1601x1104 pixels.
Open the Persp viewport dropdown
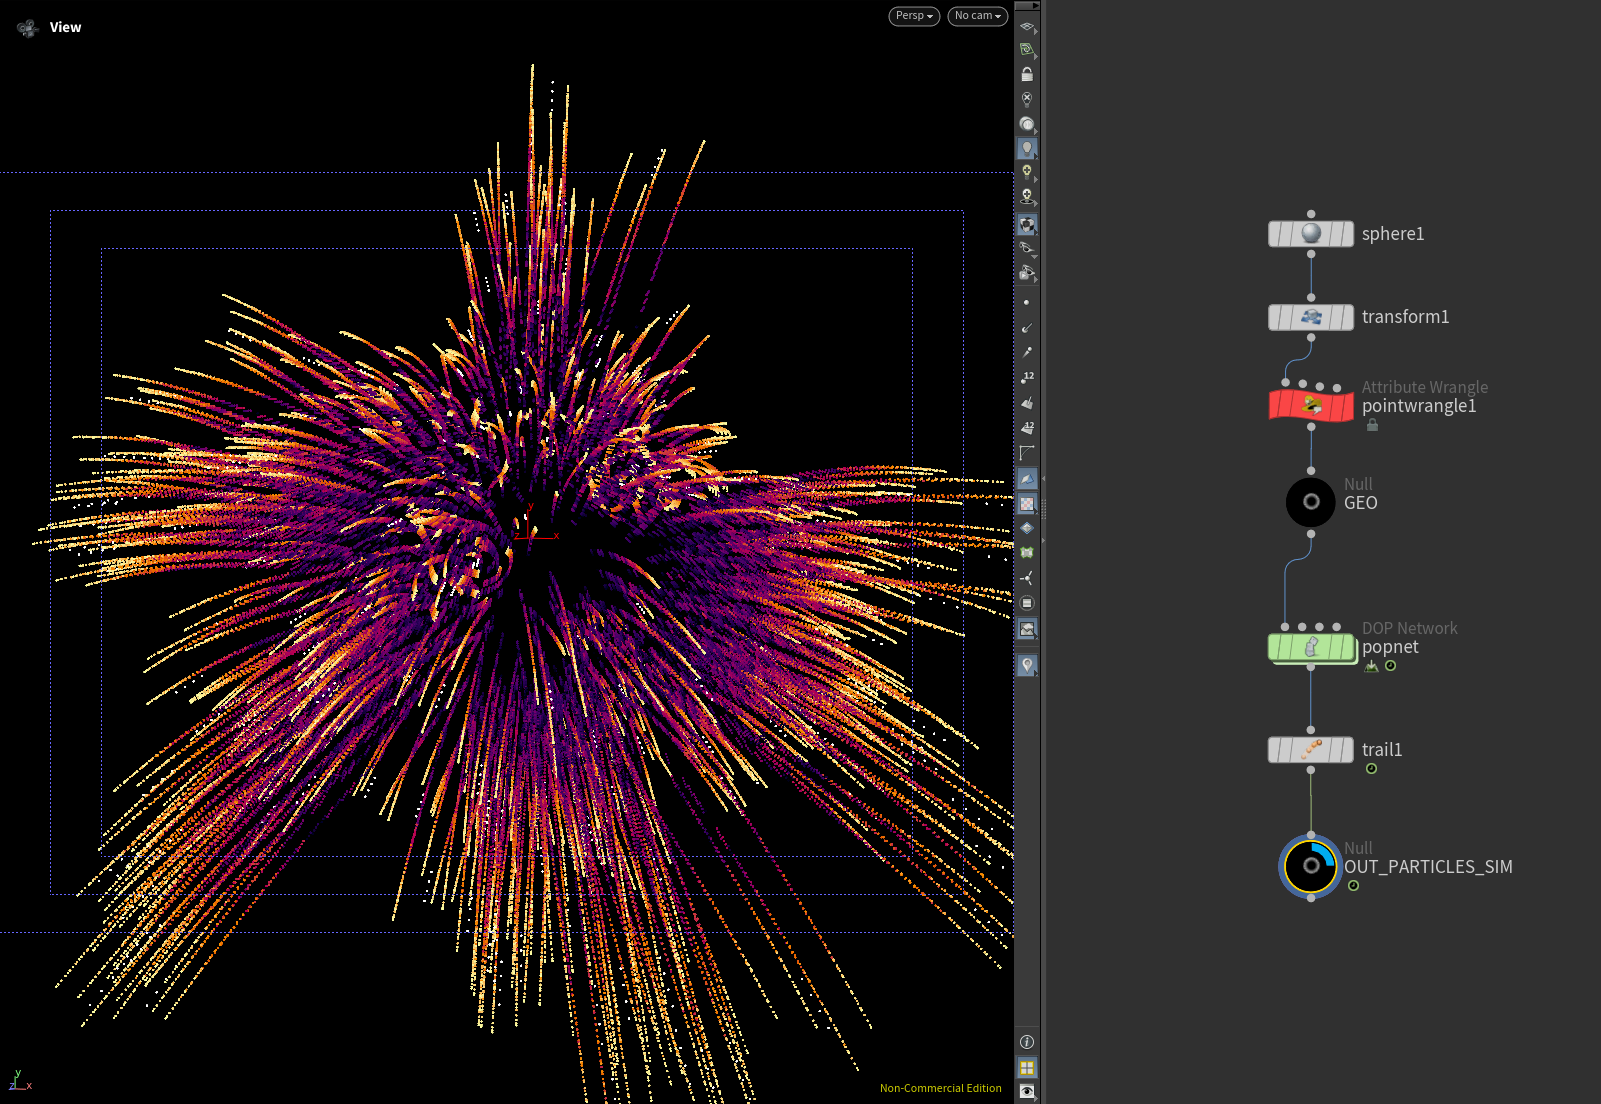click(914, 16)
